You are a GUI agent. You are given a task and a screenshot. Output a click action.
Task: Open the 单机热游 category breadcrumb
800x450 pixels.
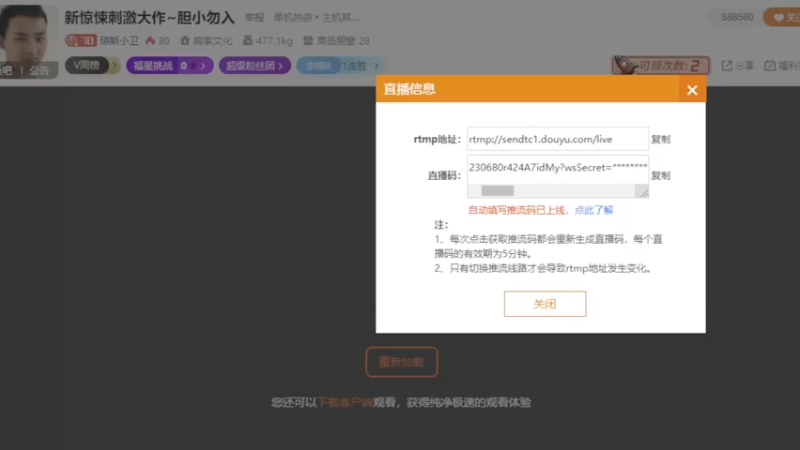point(293,17)
